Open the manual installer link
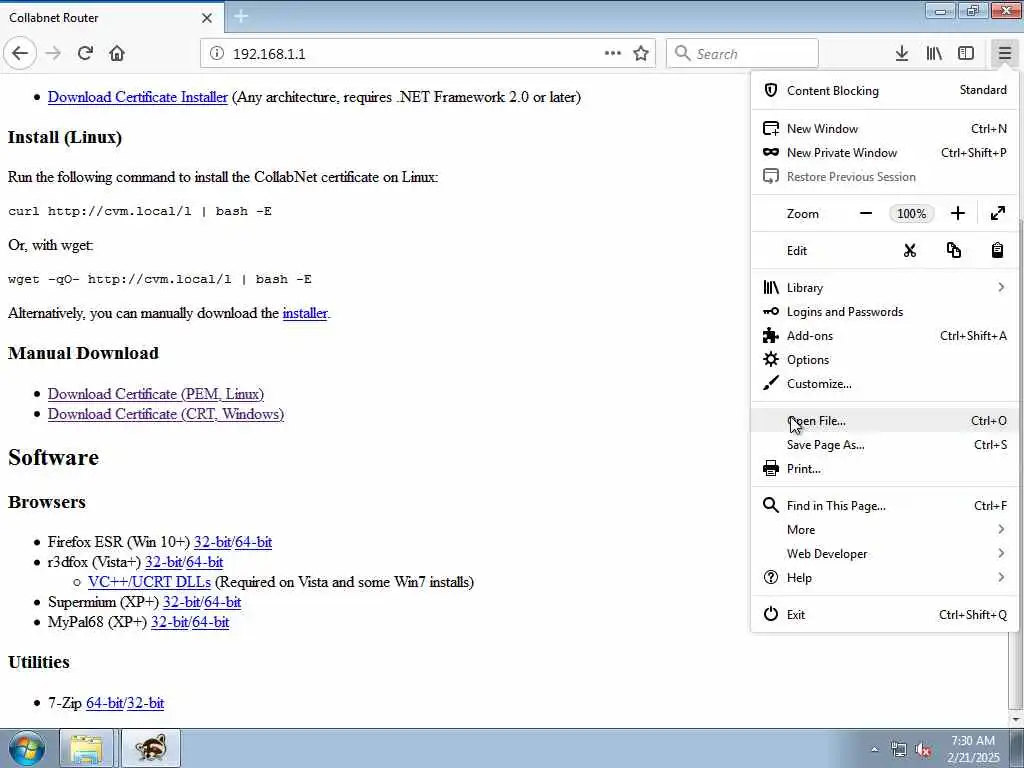 point(305,313)
